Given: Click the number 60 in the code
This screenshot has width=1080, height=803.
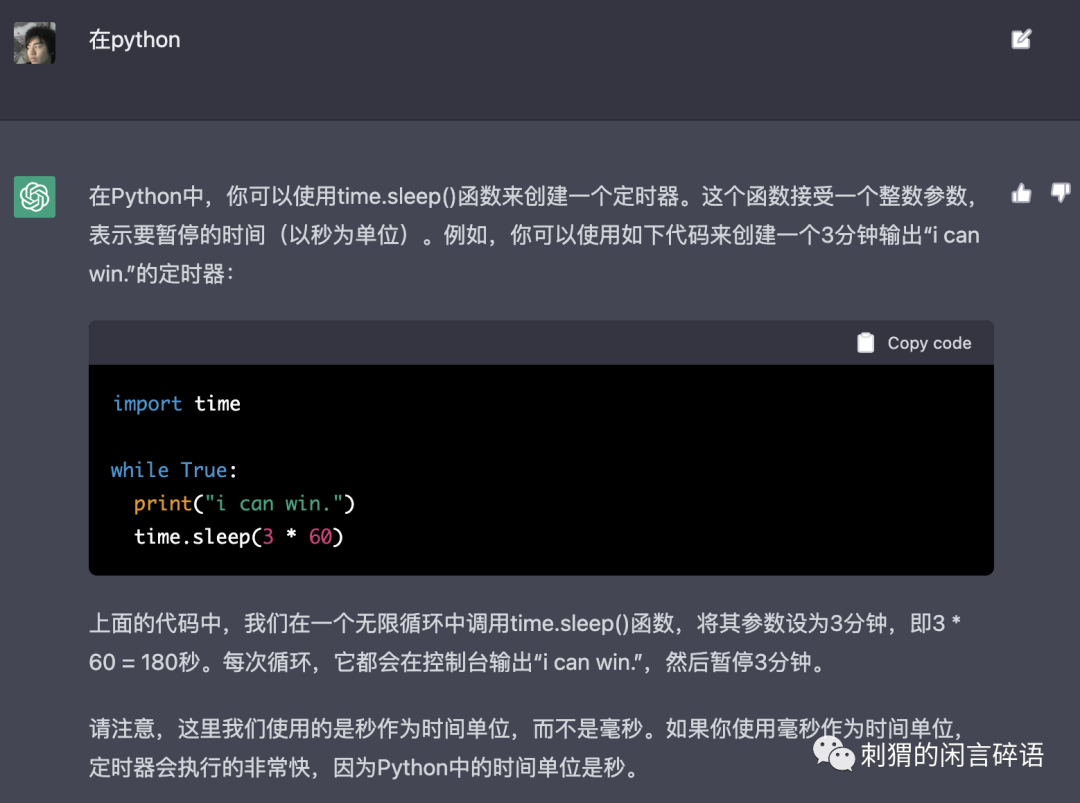Looking at the screenshot, I should (x=320, y=537).
